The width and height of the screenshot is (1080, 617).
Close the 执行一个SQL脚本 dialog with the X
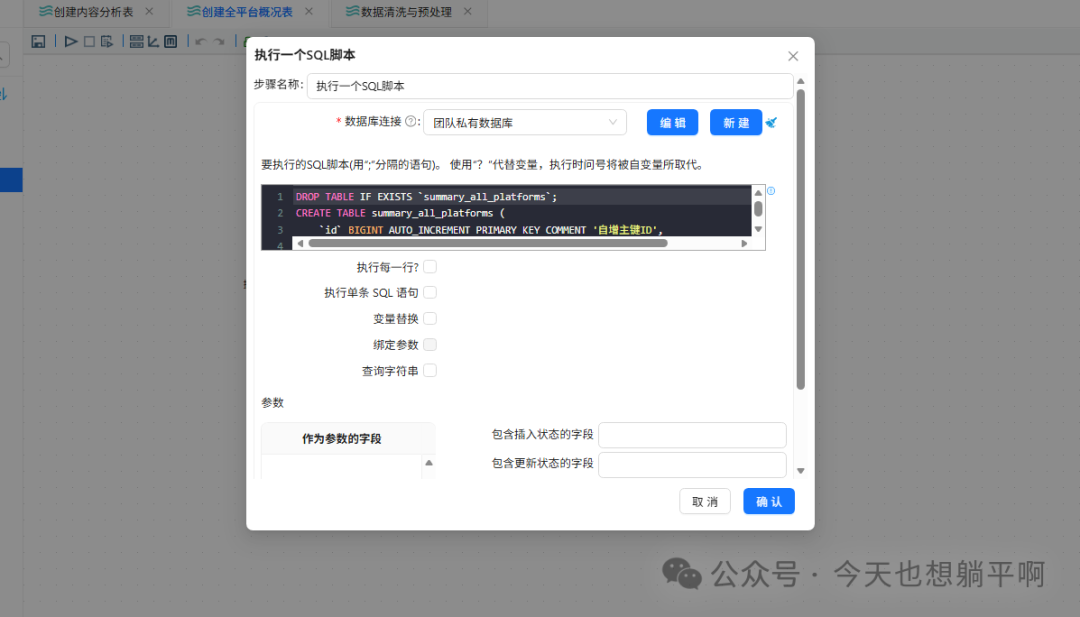pos(793,56)
